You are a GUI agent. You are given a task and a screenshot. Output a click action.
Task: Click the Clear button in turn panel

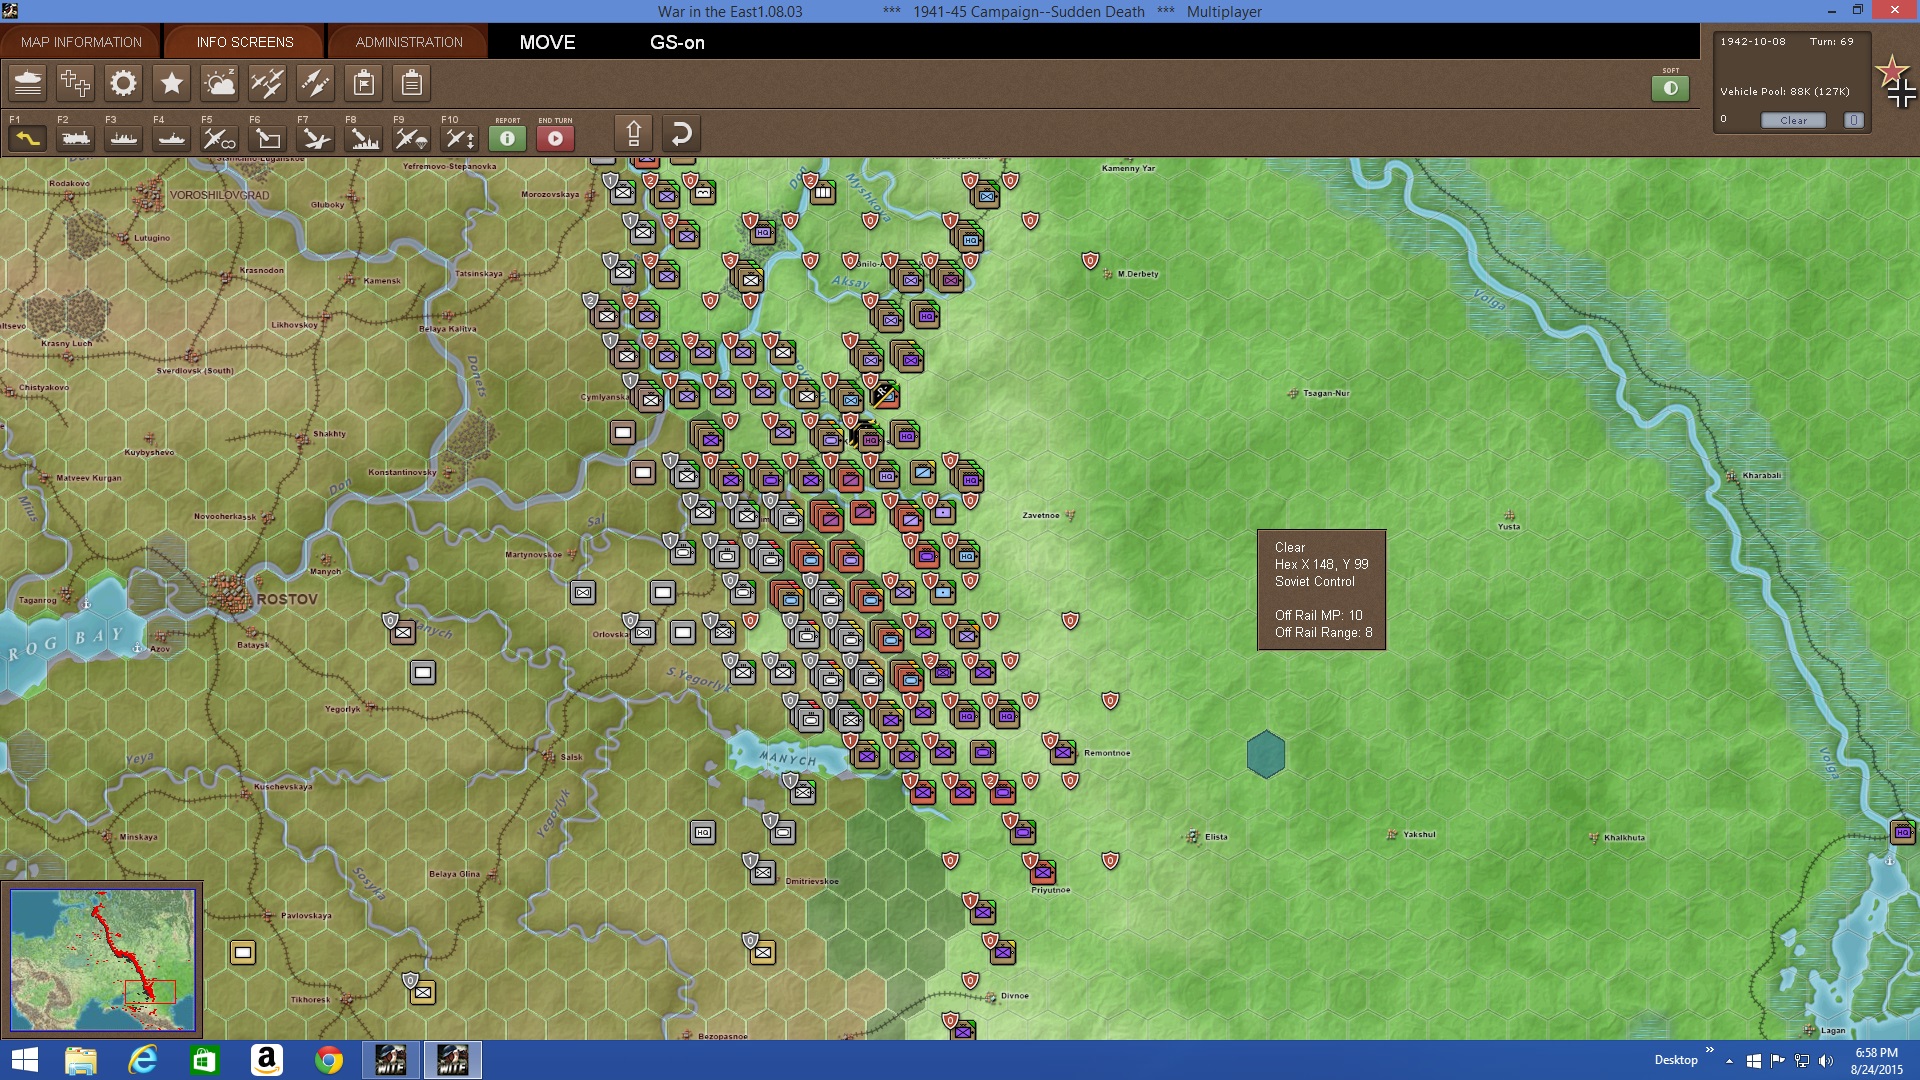(x=1793, y=120)
